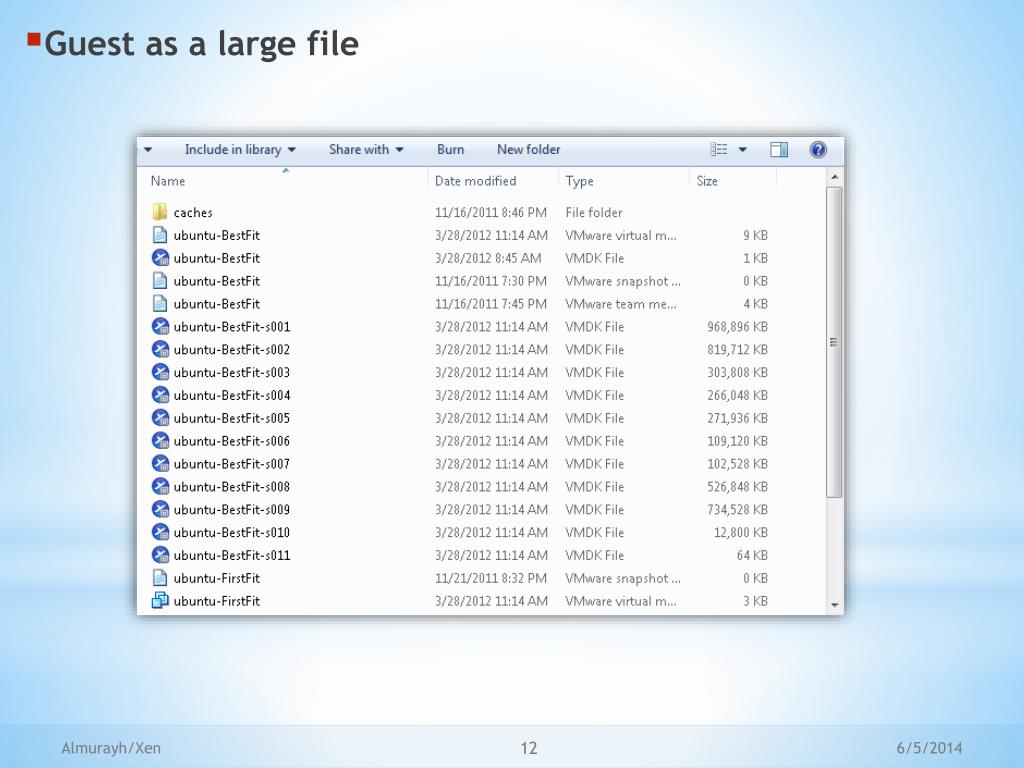Image resolution: width=1024 pixels, height=768 pixels.
Task: Click the Change your view icon
Action: tap(718, 150)
